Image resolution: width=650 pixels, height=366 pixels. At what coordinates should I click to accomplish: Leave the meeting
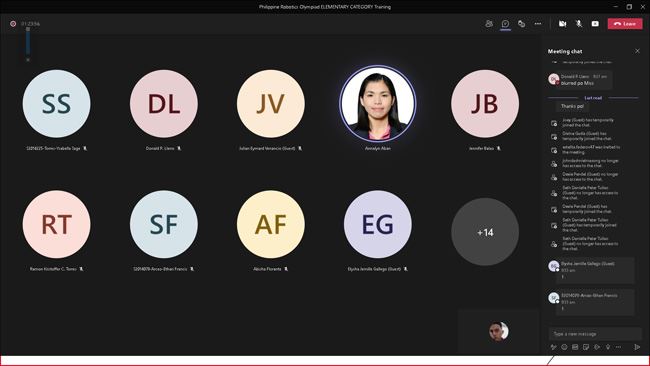[x=625, y=24]
